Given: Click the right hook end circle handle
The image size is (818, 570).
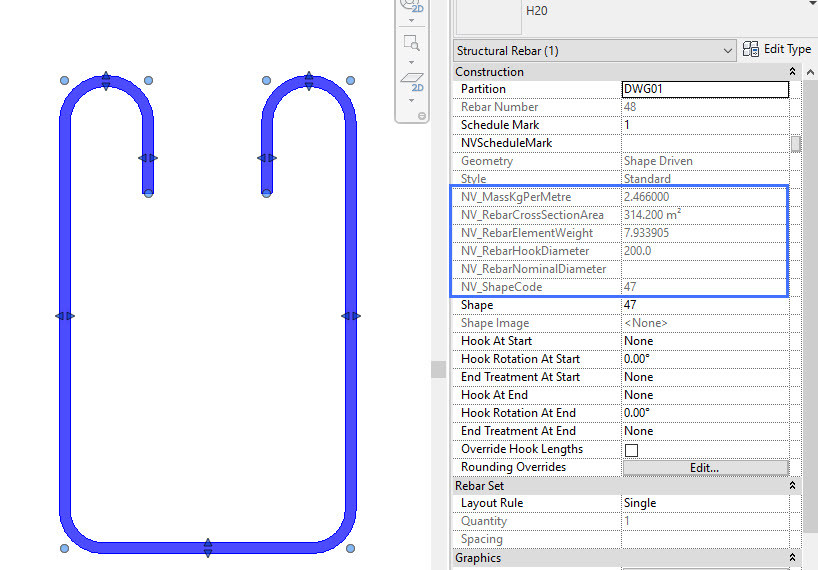Looking at the screenshot, I should (267, 193).
